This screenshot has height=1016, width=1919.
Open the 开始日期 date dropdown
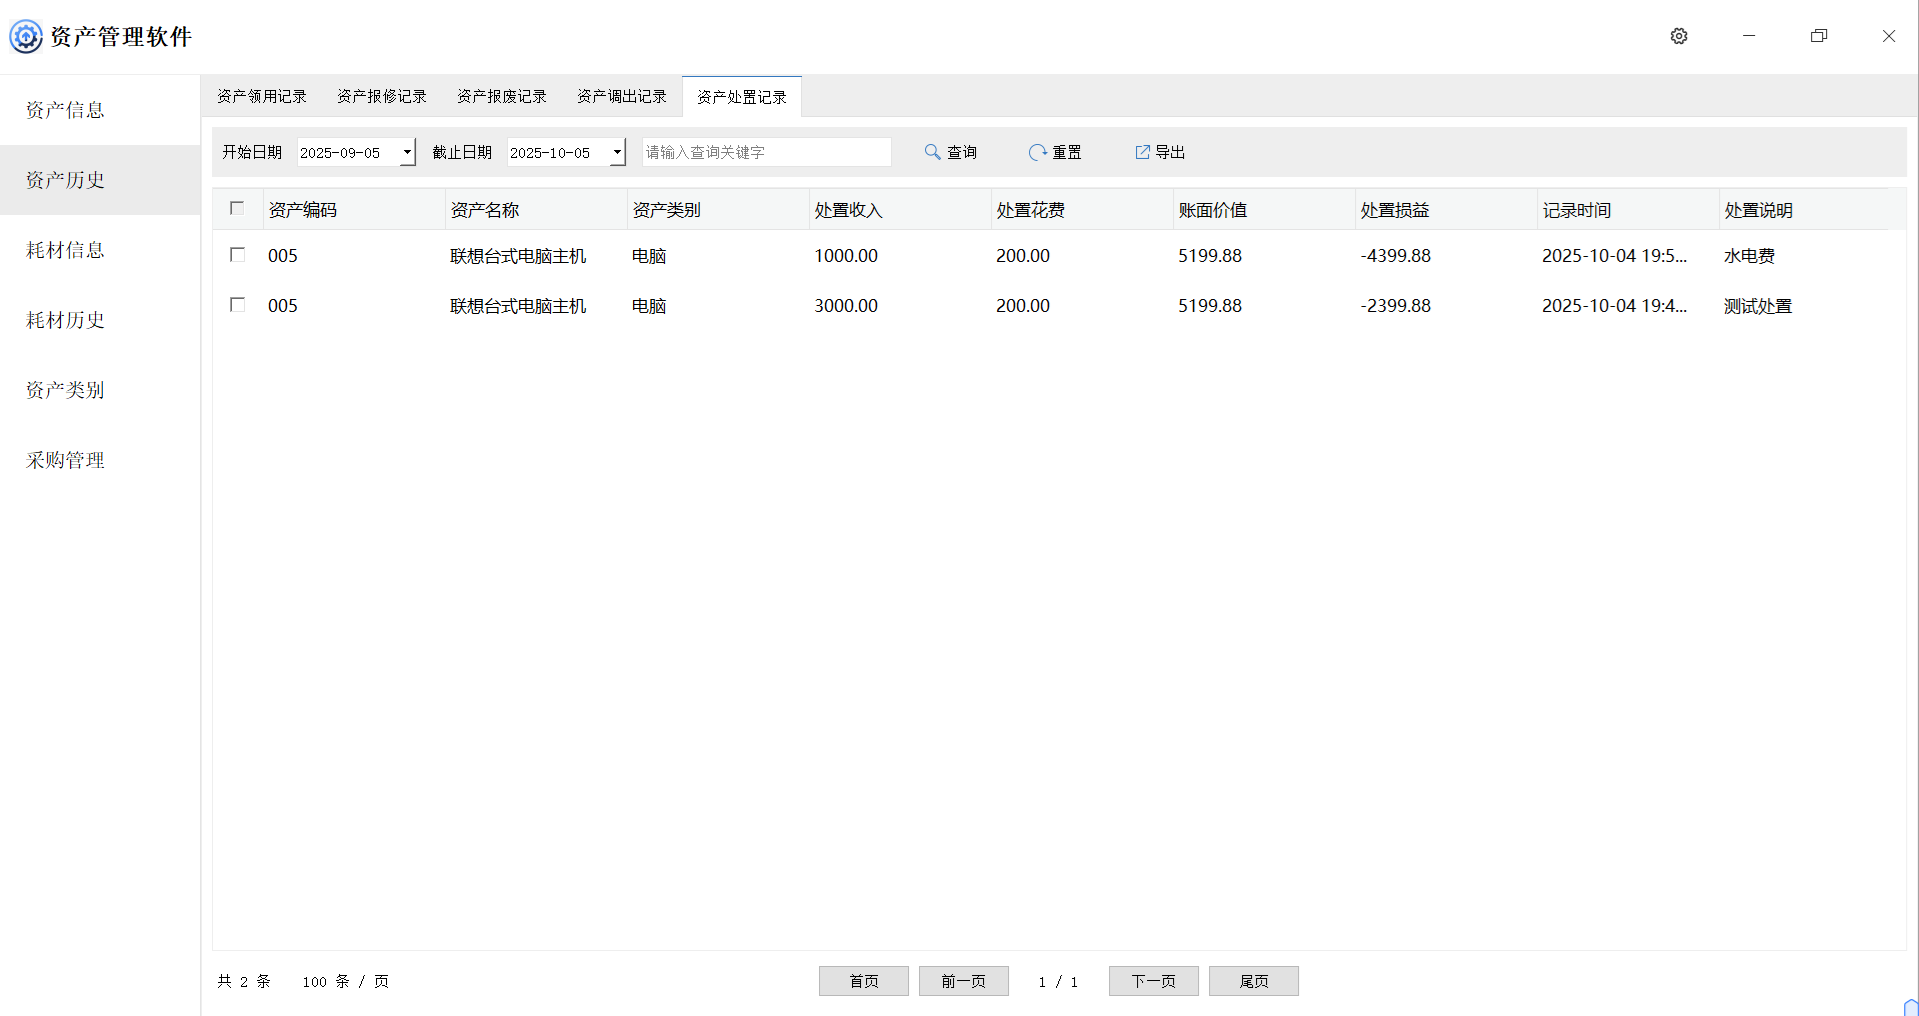tap(407, 152)
